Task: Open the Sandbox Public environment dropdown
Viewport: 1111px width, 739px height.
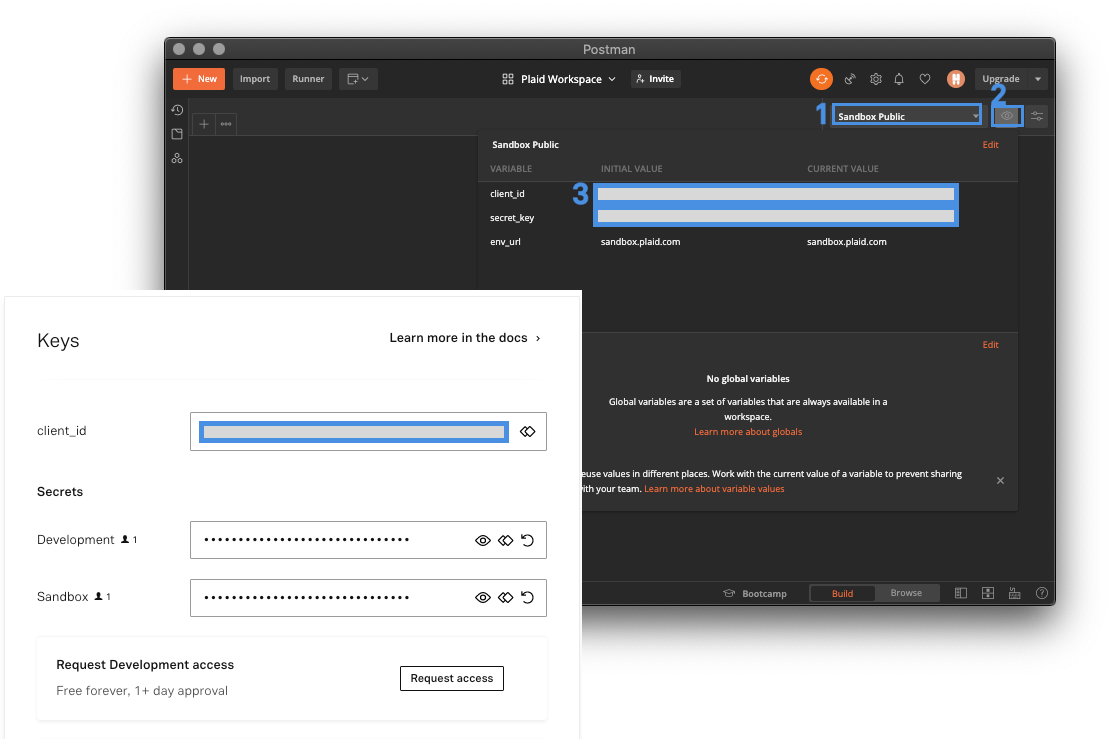Action: [907, 116]
